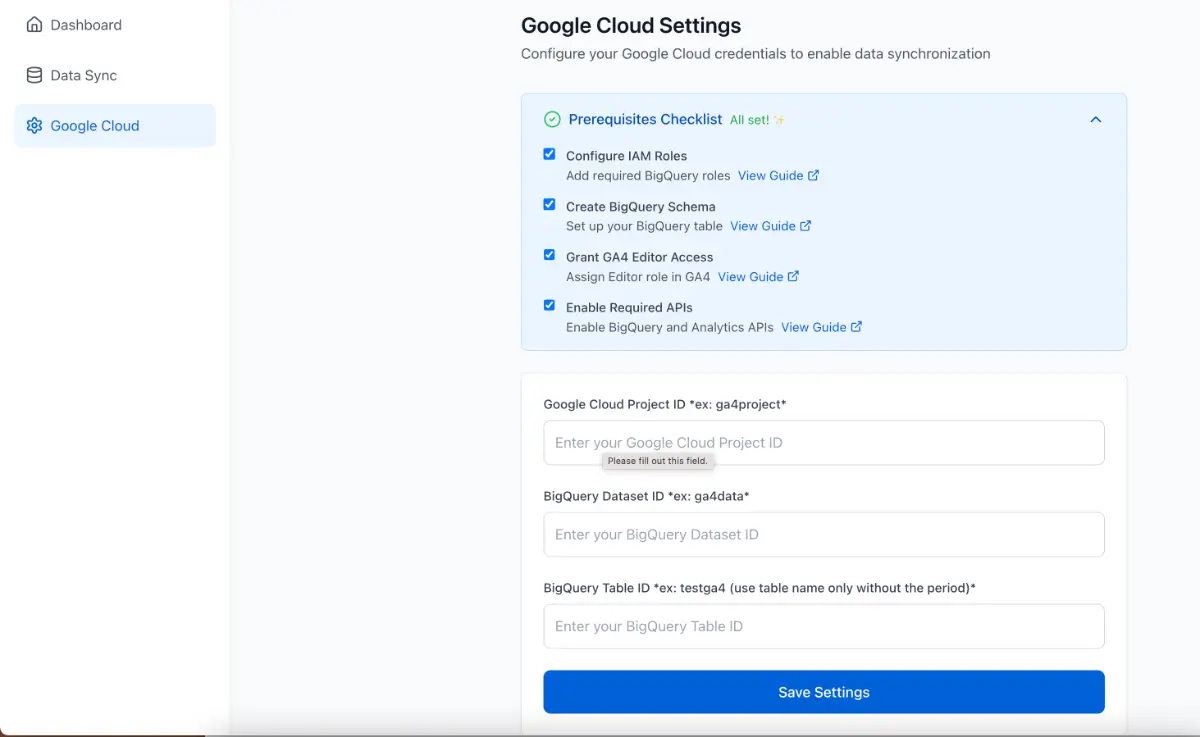Screen dimensions: 1200x737
Task: Collapse the Prerequisites Checklist with chevron
Action: coord(1095,120)
